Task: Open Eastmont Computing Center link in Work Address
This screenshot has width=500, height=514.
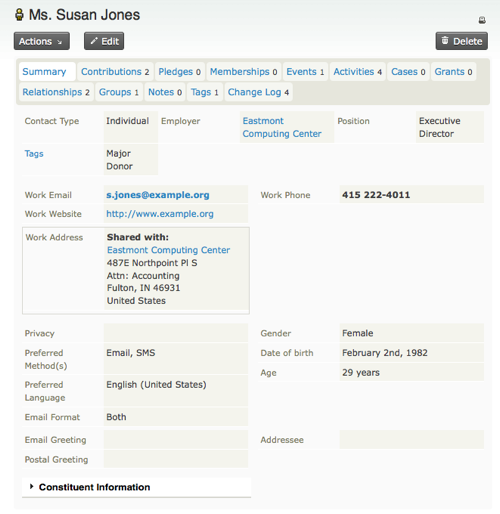Action: (x=168, y=250)
